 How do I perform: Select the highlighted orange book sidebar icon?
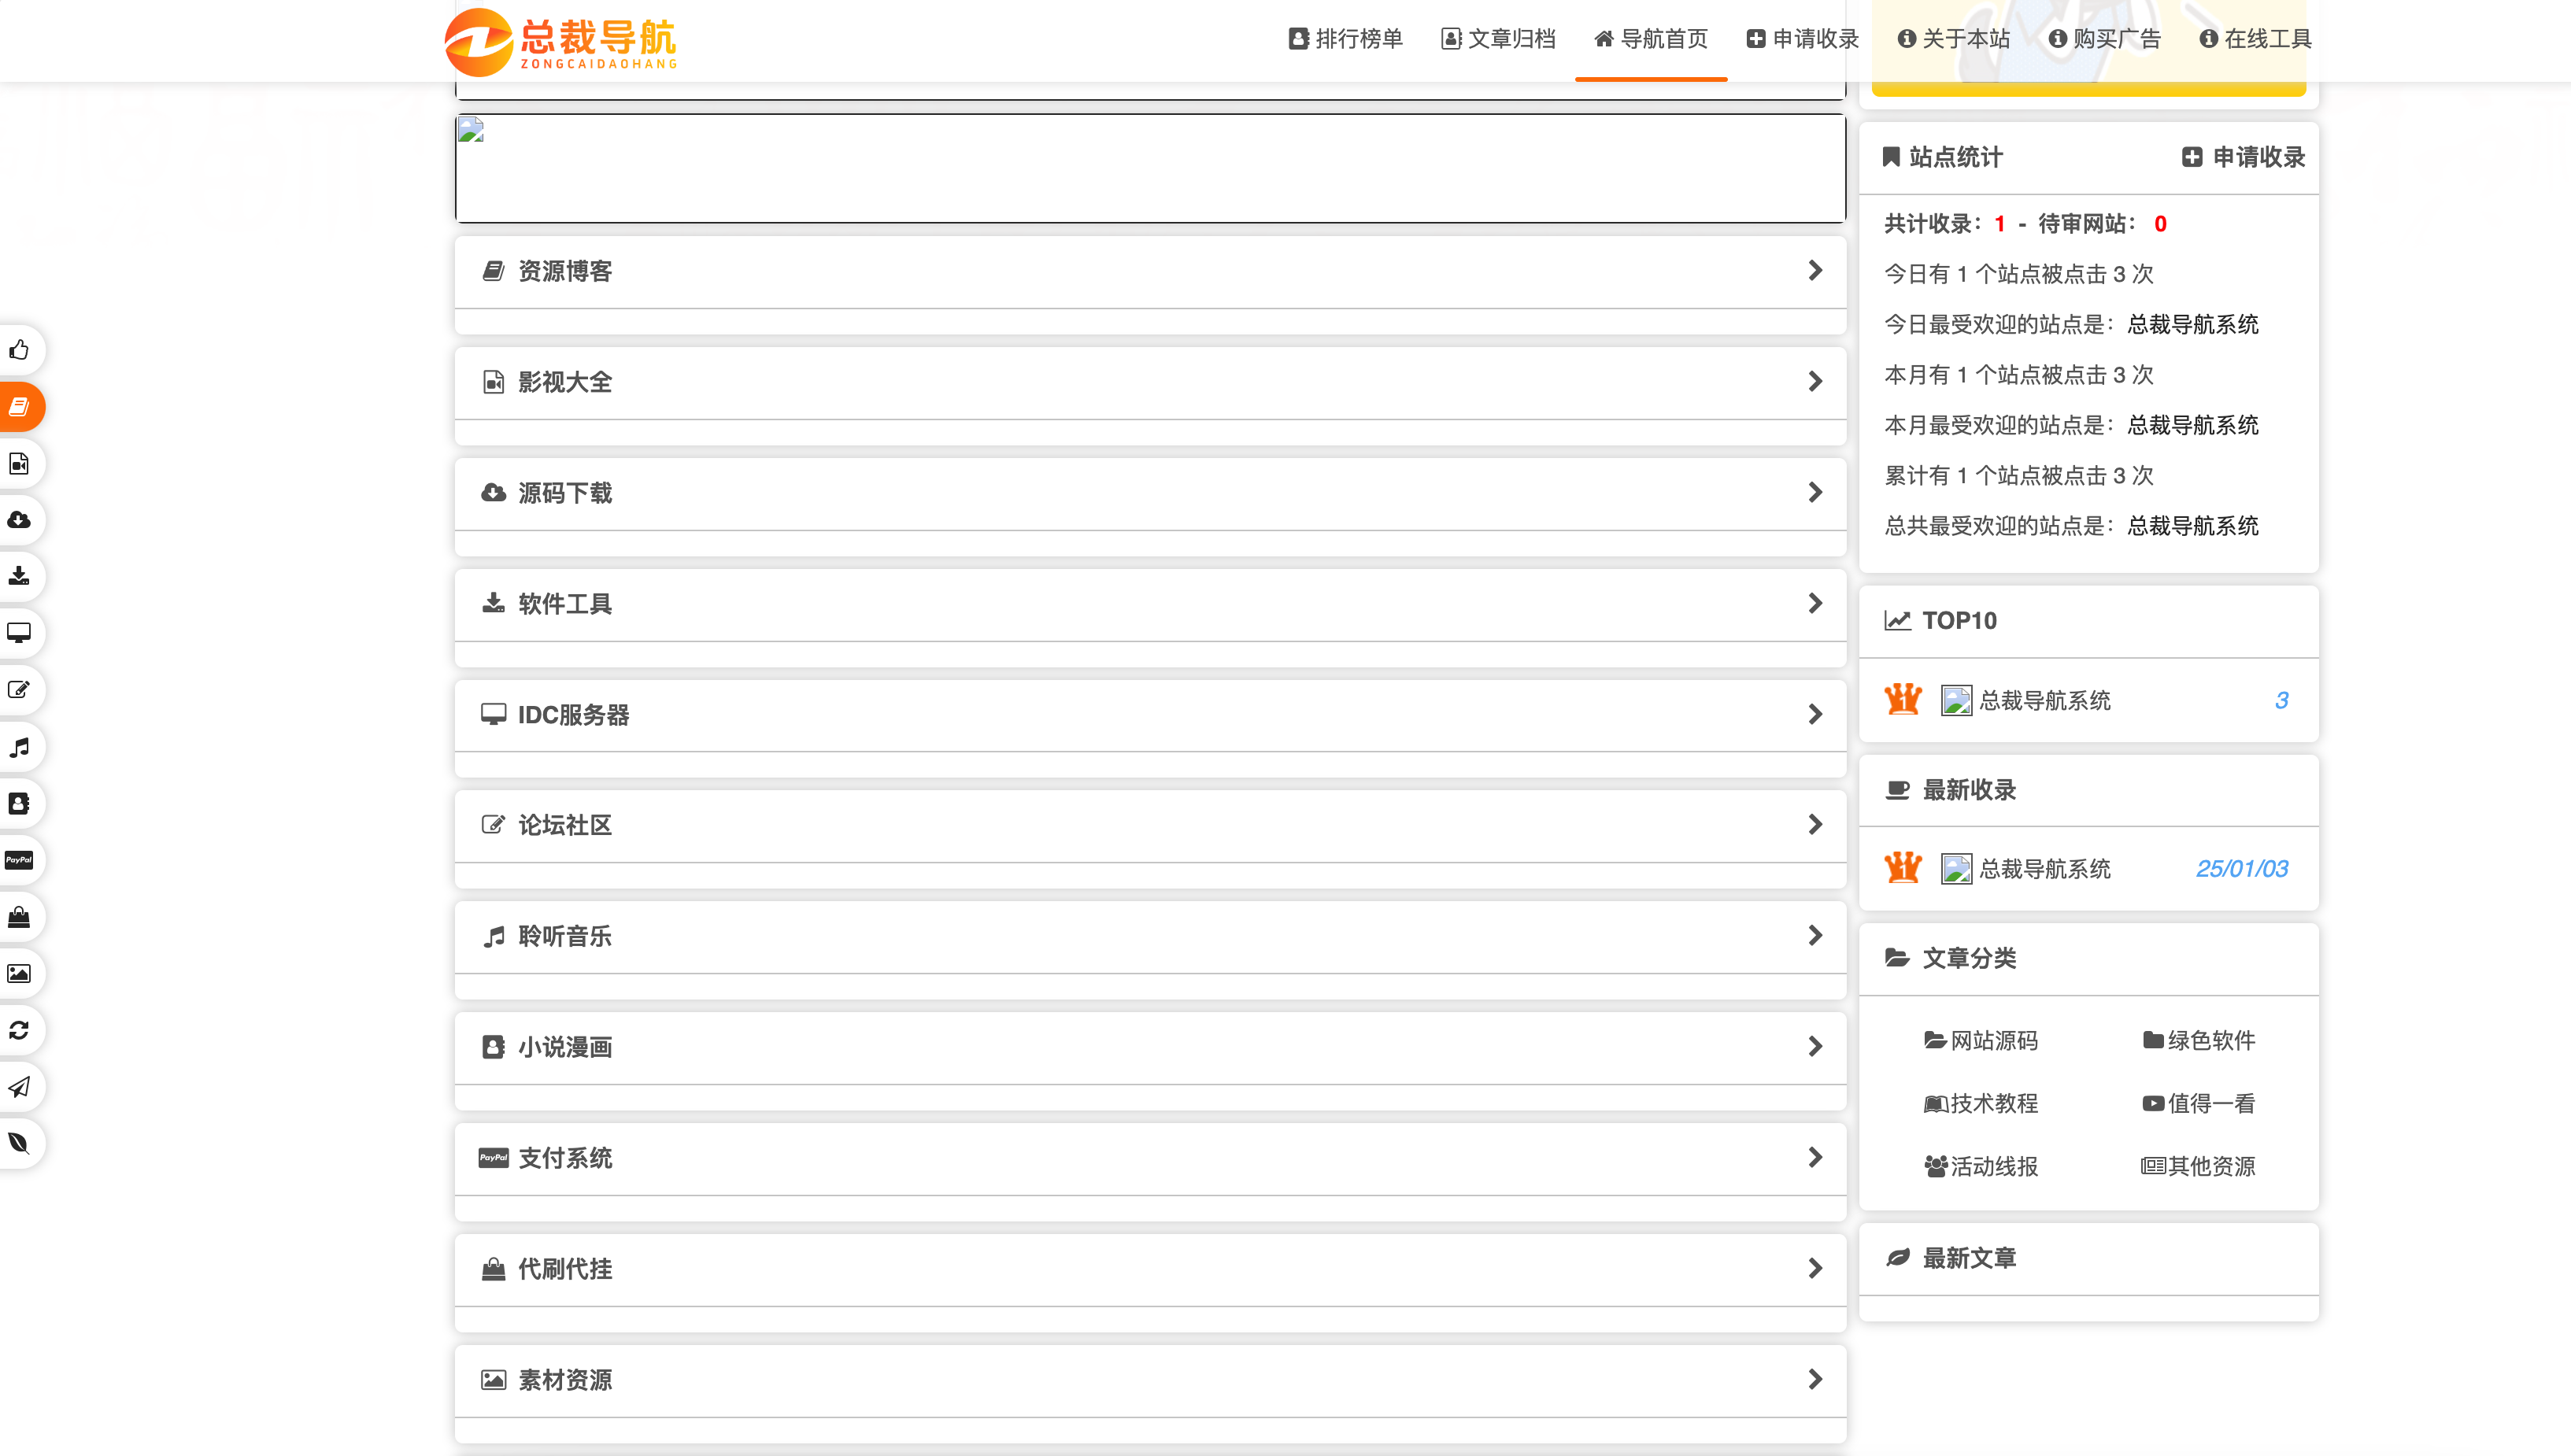[19, 406]
